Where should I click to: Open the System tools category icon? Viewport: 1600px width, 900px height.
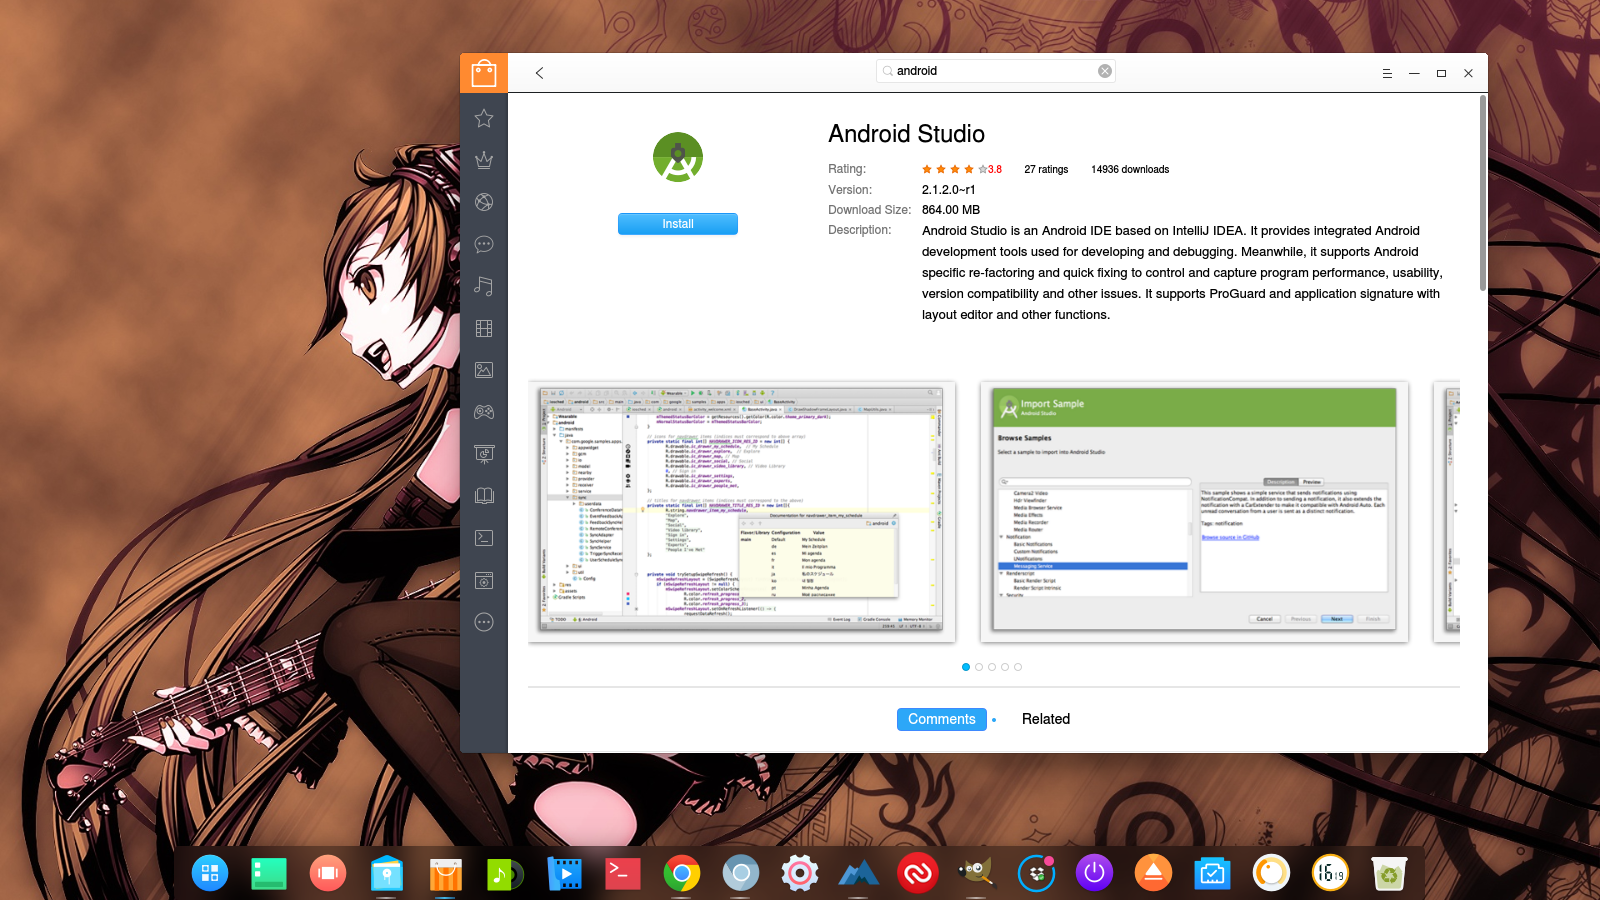click(484, 580)
